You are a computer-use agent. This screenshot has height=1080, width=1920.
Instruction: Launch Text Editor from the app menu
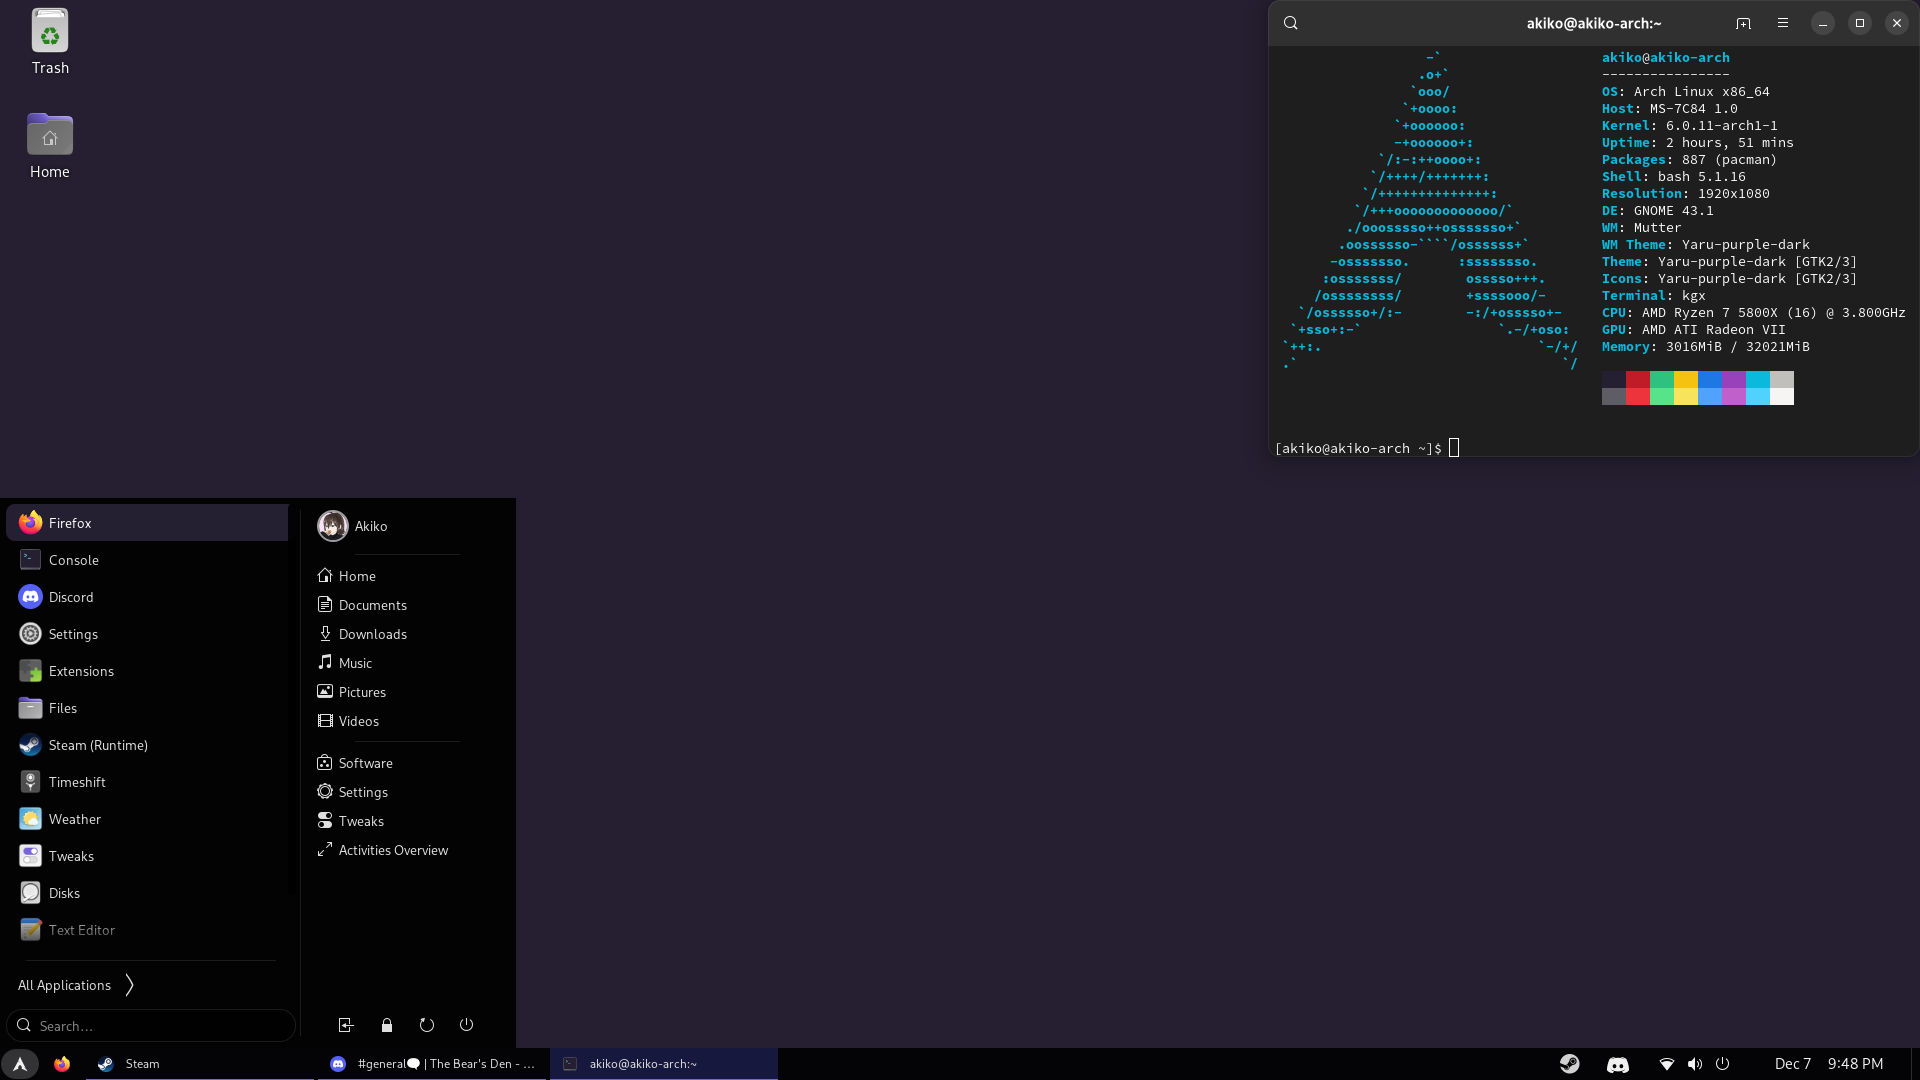tap(147, 930)
